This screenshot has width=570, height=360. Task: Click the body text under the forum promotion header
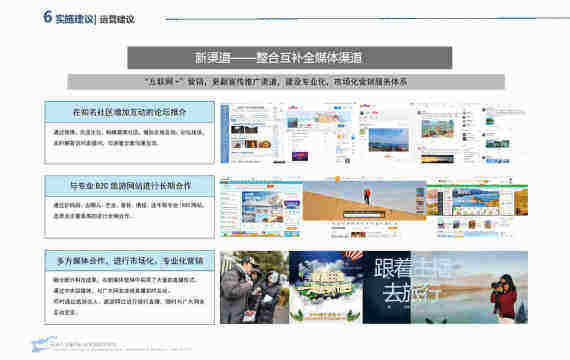[128, 137]
